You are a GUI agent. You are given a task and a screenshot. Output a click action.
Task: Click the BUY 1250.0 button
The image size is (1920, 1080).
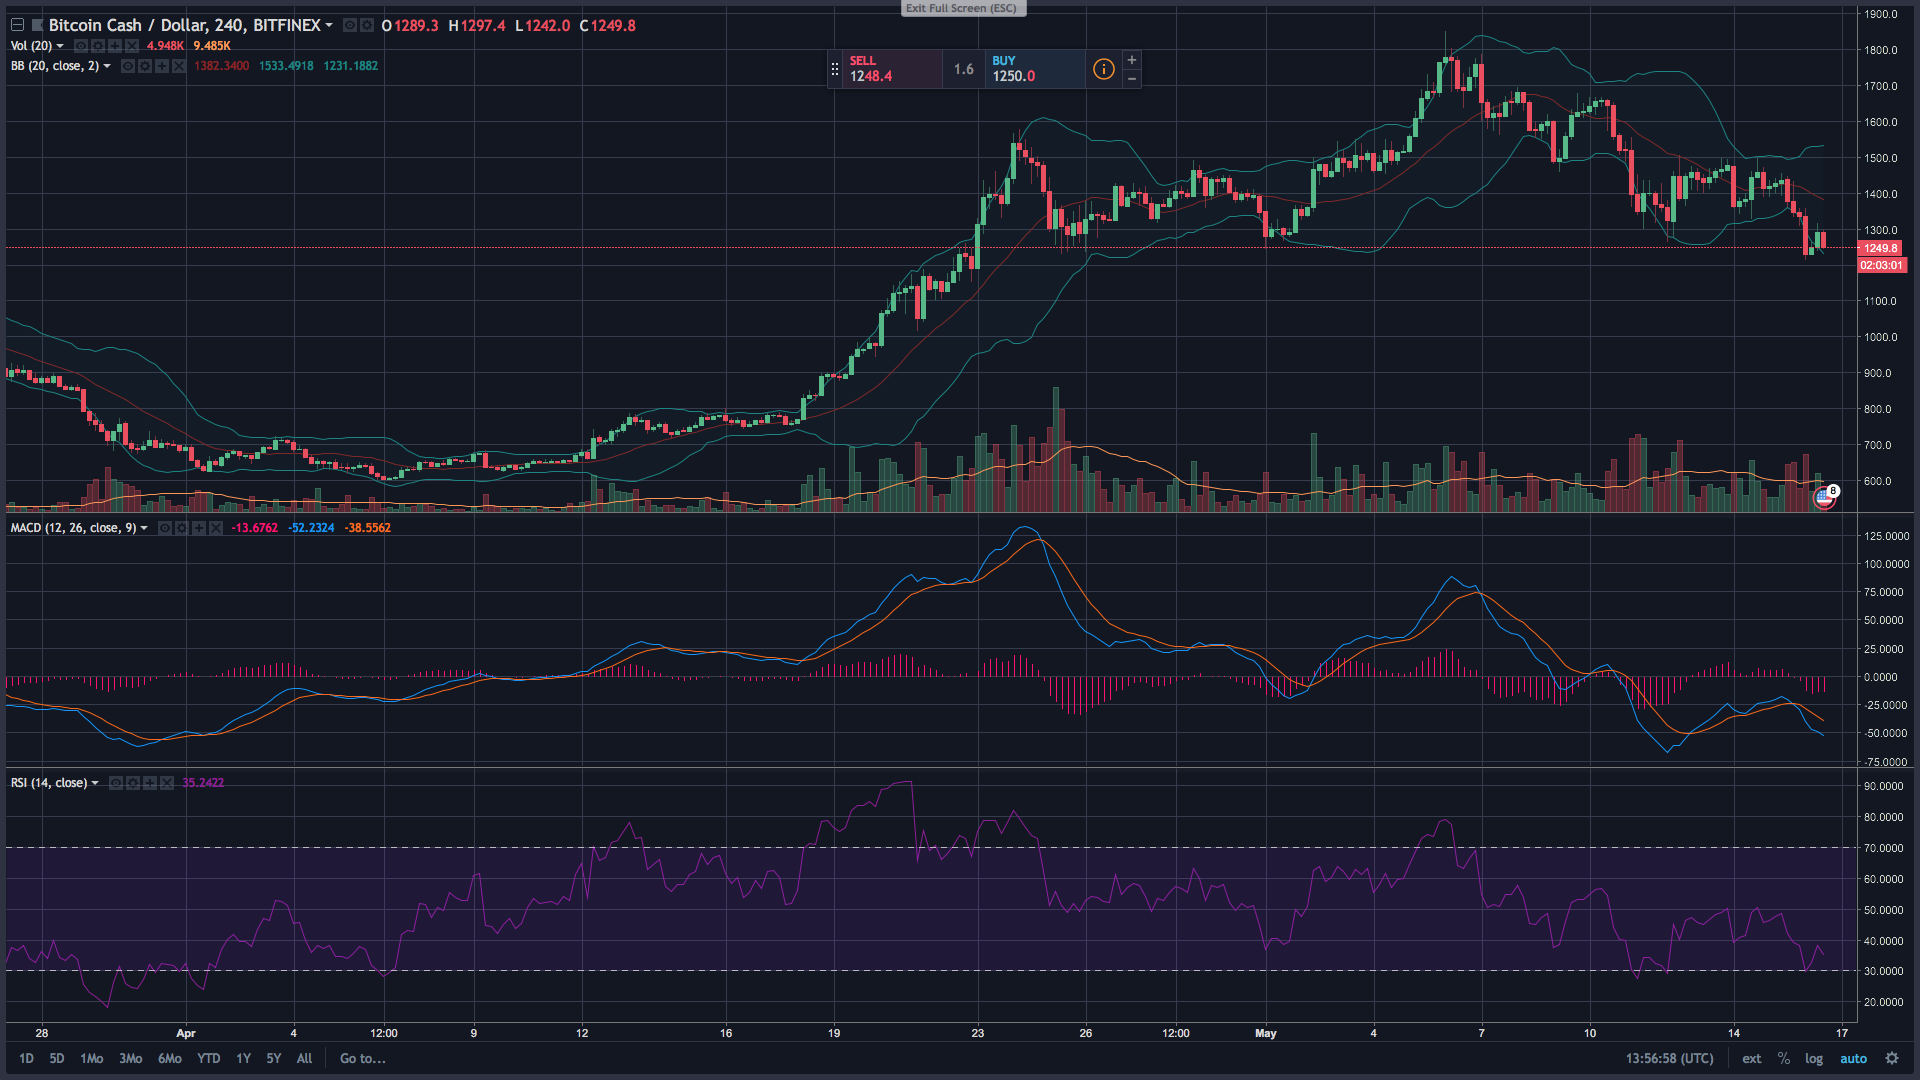pos(1035,69)
